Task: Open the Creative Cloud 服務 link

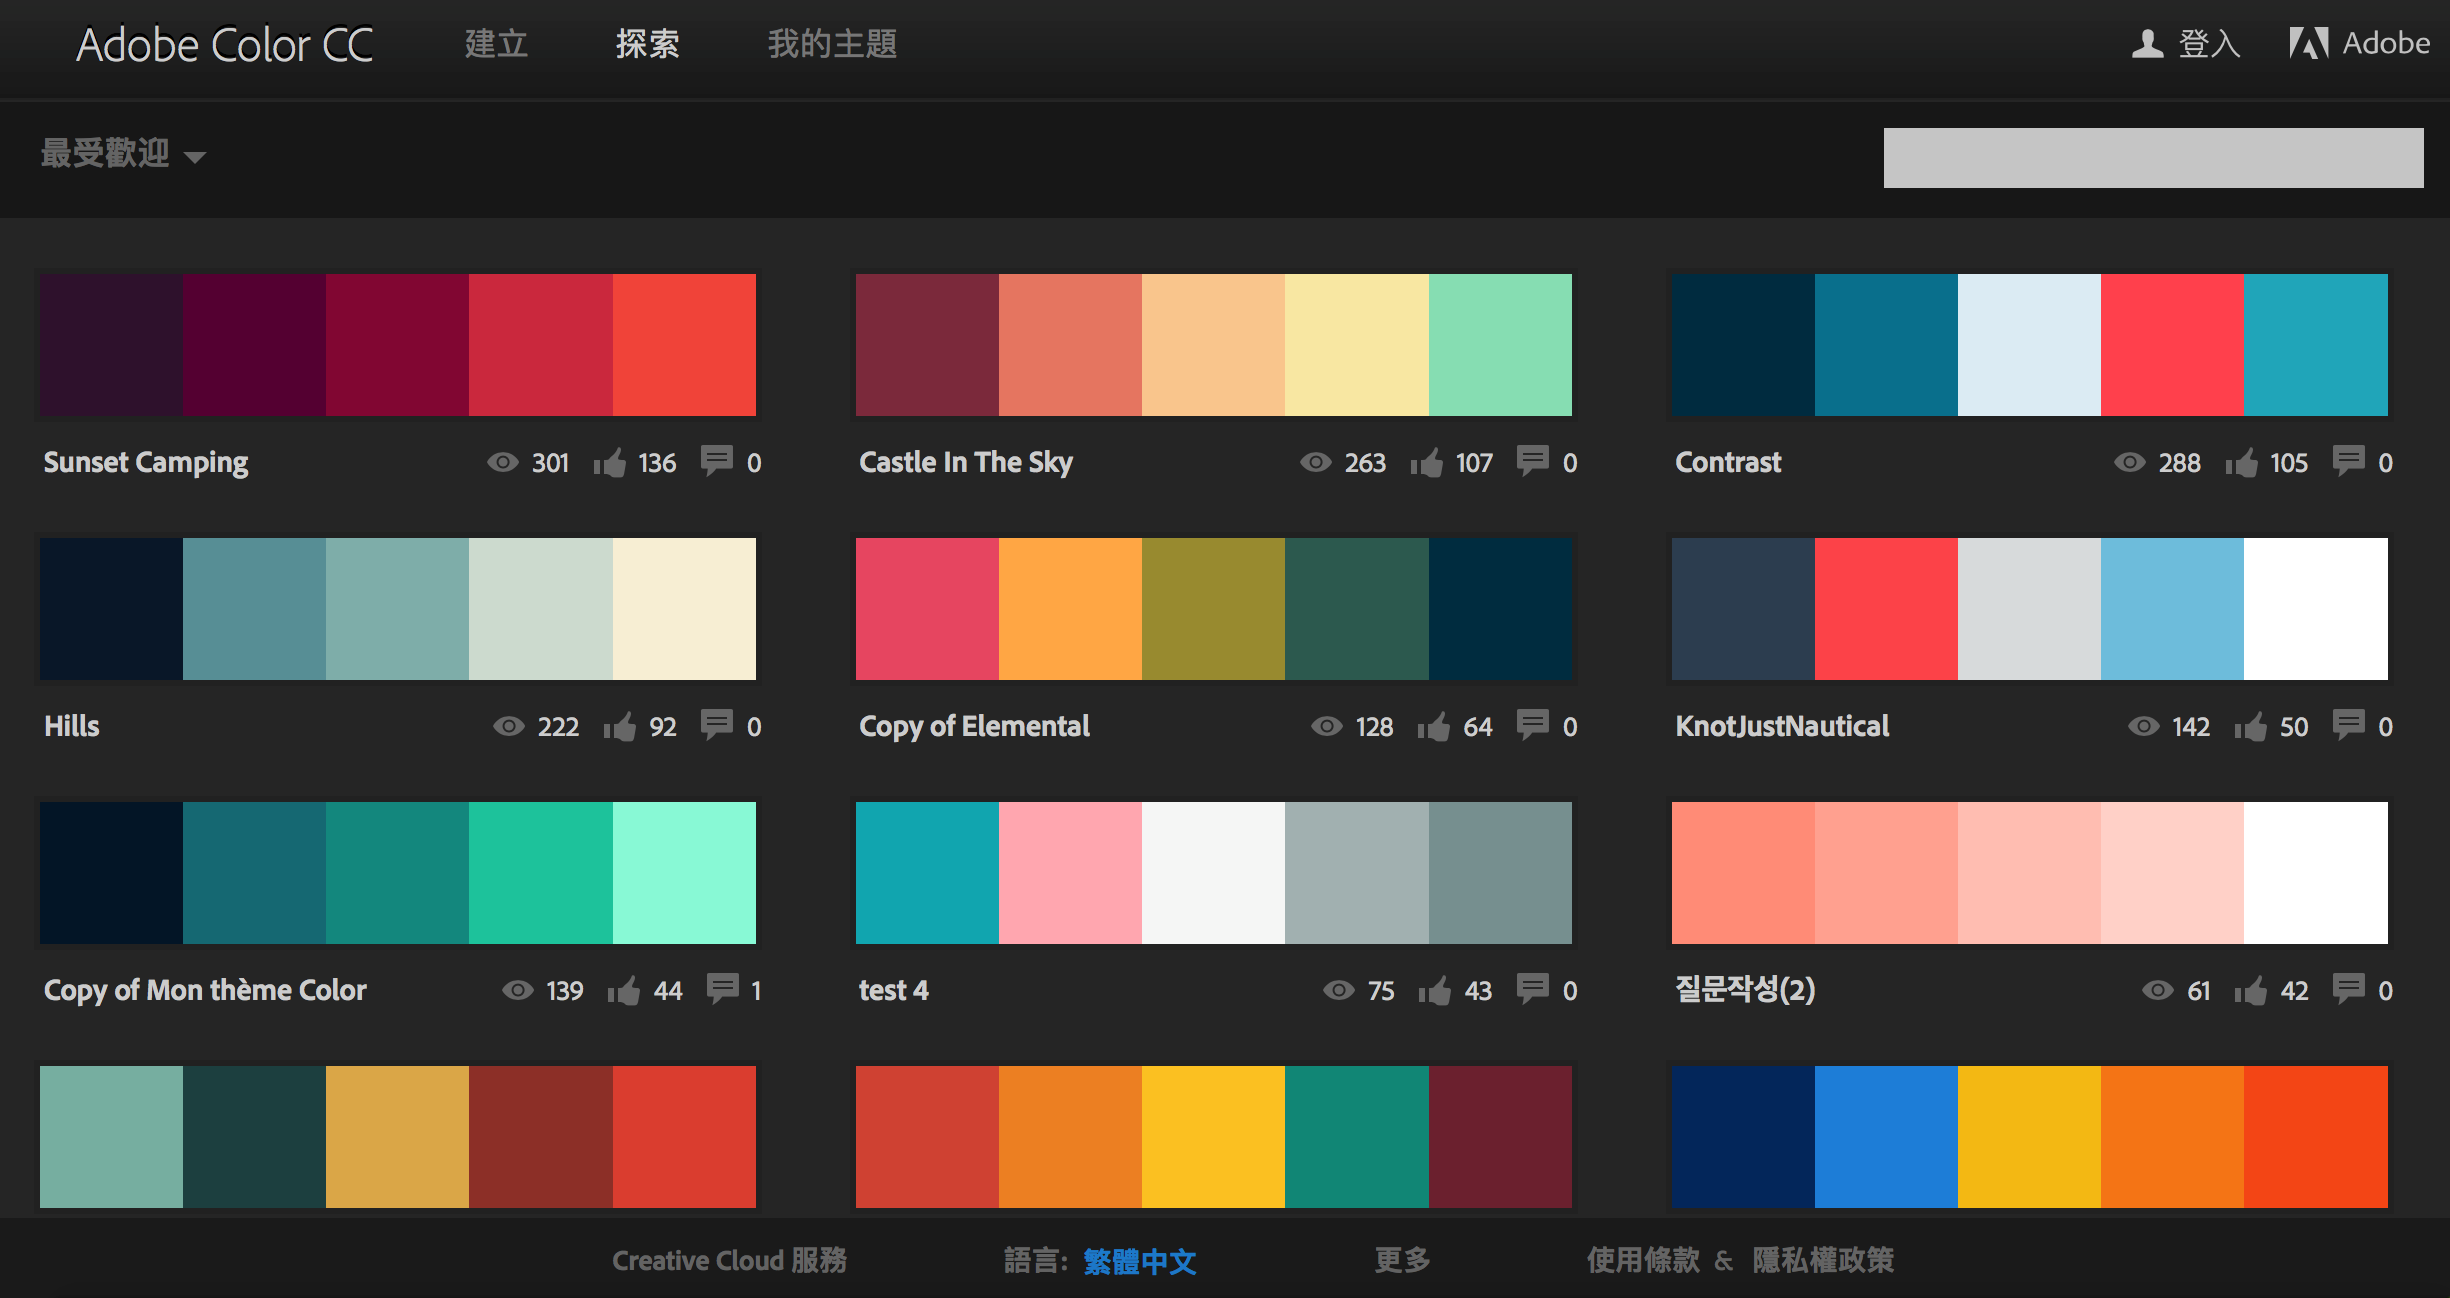Action: [x=729, y=1260]
